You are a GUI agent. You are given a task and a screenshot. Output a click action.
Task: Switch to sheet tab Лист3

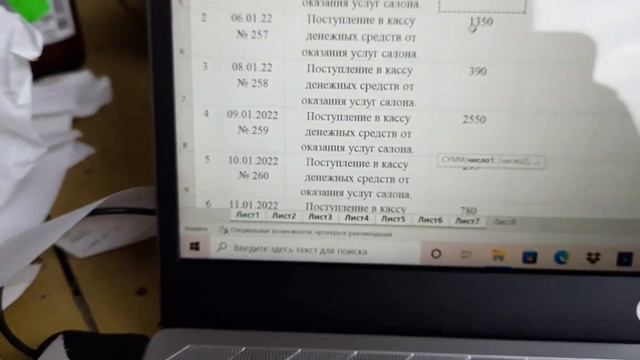[x=320, y=217]
